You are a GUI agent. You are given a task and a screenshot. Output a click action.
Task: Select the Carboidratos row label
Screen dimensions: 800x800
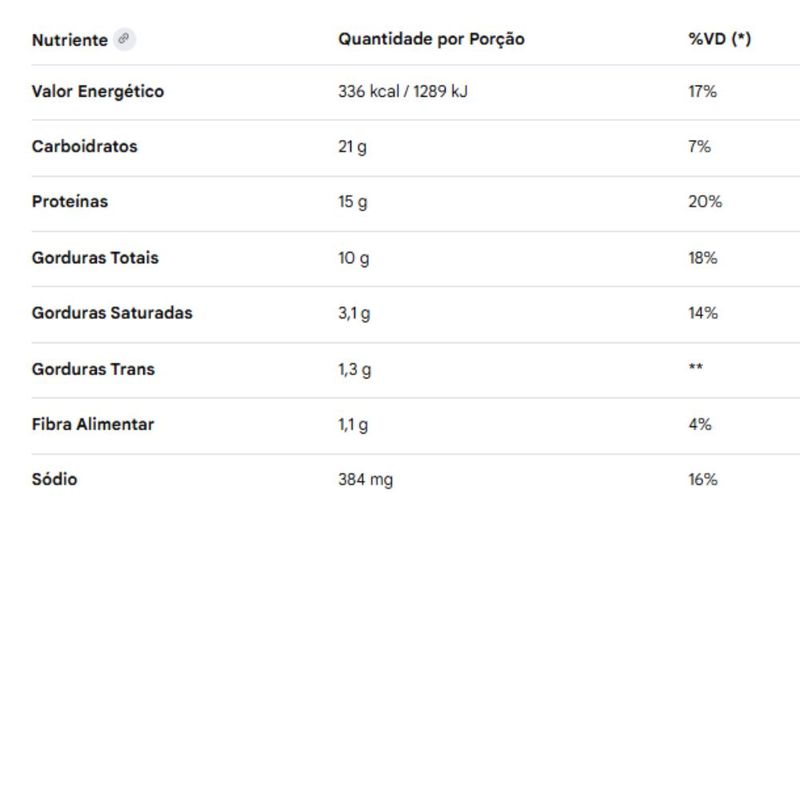tap(84, 146)
